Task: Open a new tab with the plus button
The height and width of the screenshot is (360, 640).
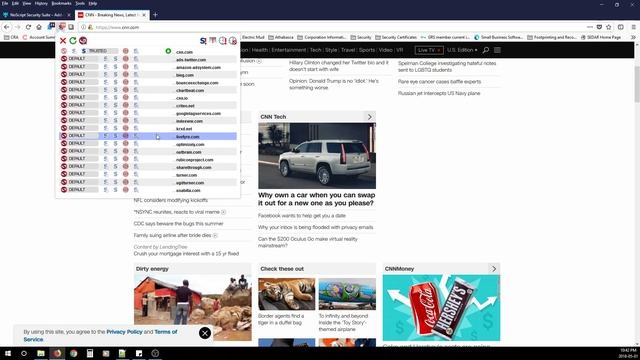Action: point(155,15)
